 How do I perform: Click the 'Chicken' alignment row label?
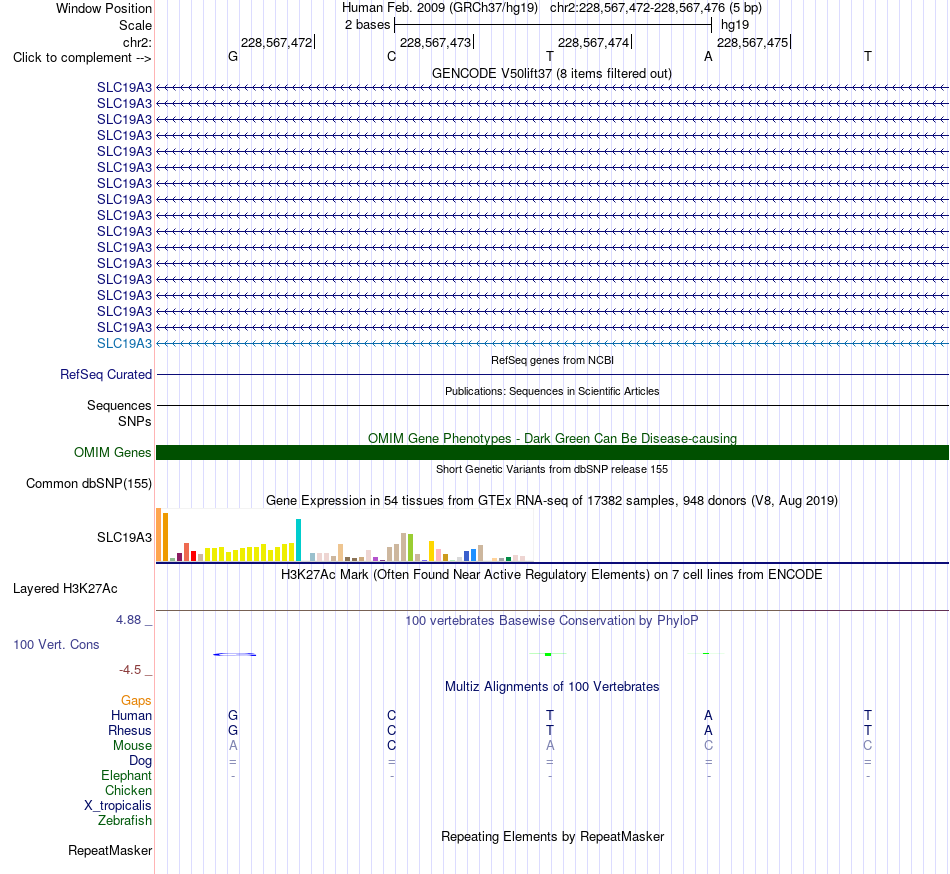128,790
